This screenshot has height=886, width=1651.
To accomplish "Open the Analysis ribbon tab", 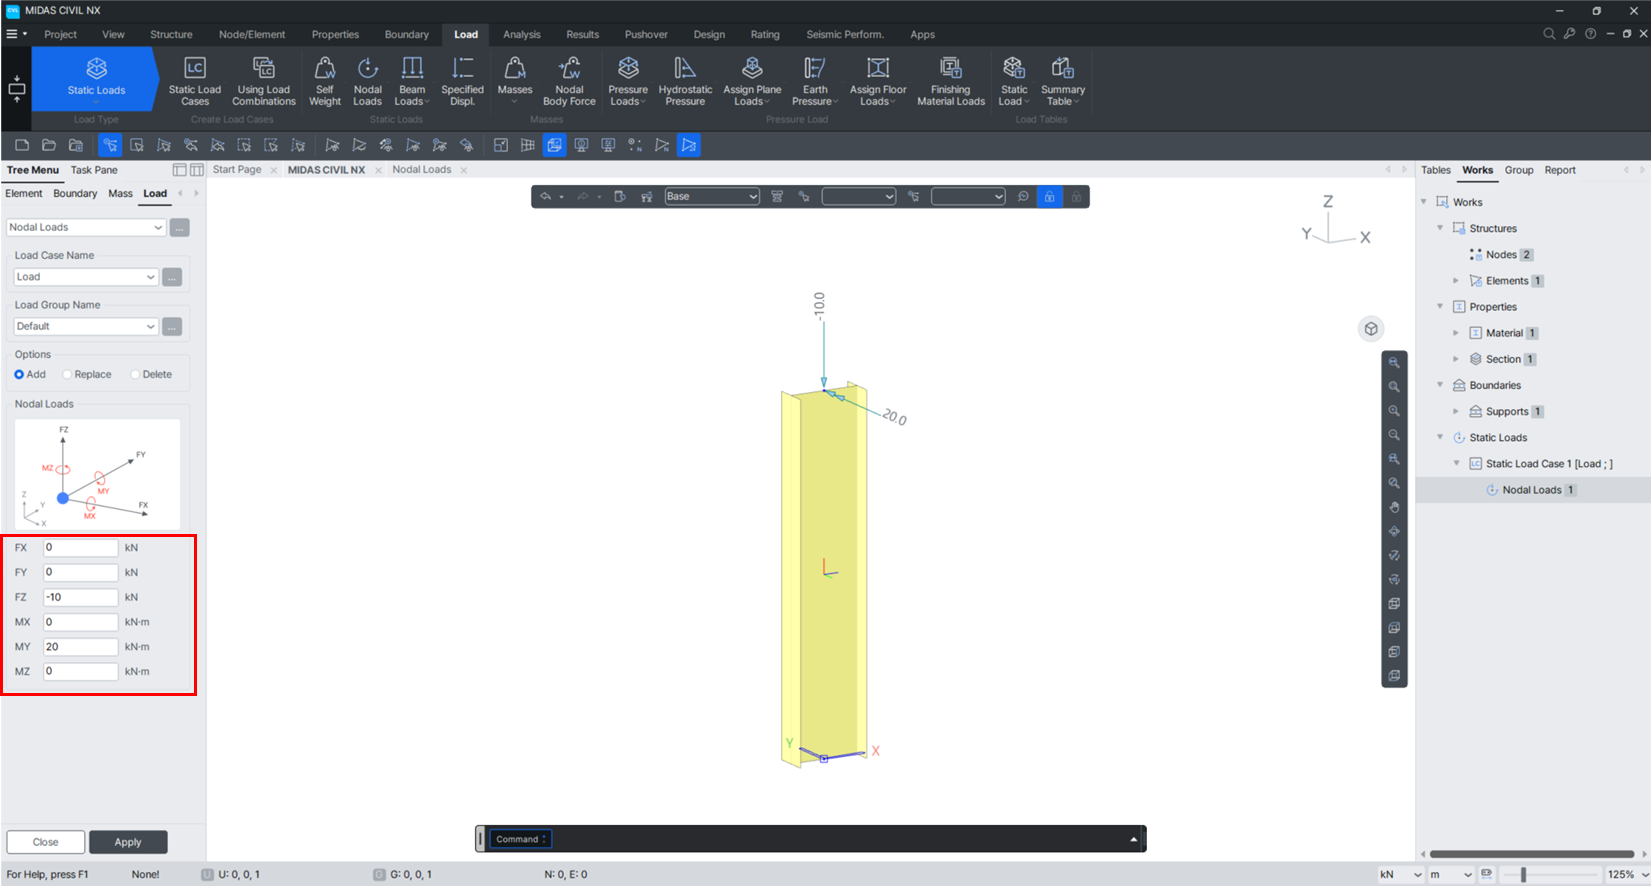I will [522, 34].
